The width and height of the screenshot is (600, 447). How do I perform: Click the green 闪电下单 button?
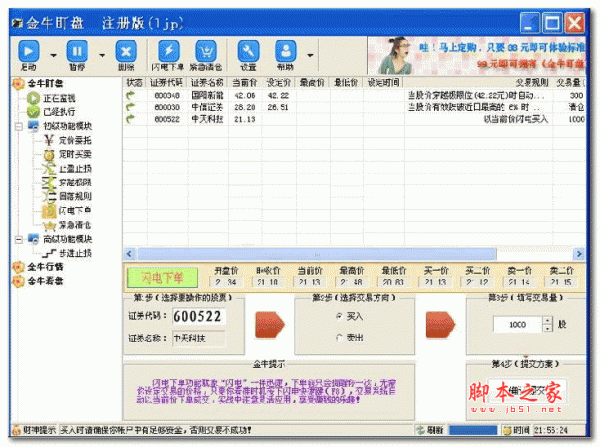coord(162,278)
